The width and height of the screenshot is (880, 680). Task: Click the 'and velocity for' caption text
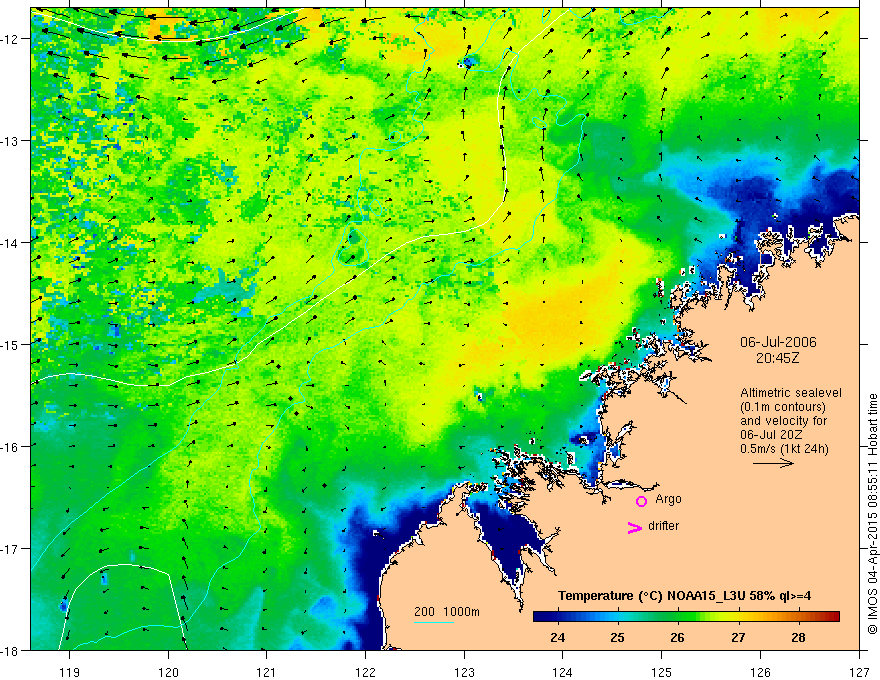[x=783, y=421]
